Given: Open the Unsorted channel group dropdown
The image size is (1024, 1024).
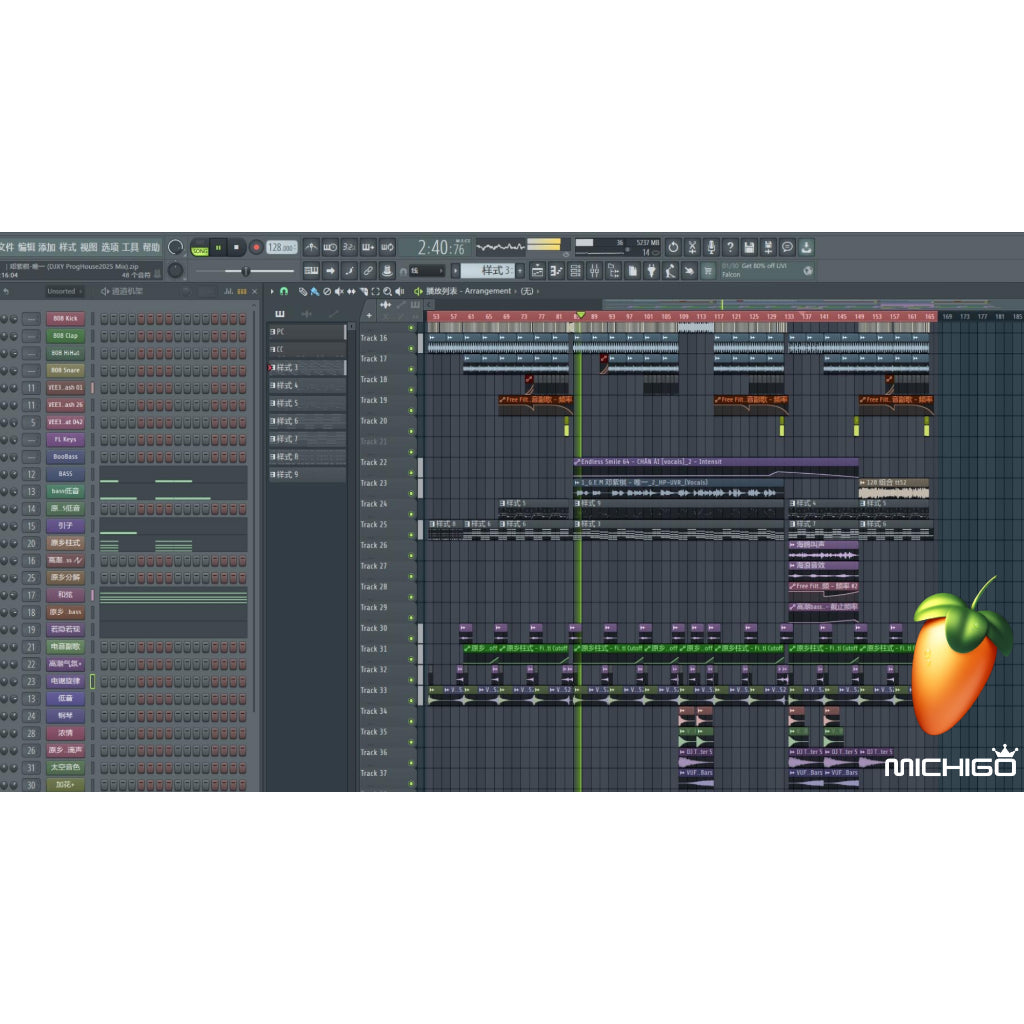Looking at the screenshot, I should (x=62, y=291).
